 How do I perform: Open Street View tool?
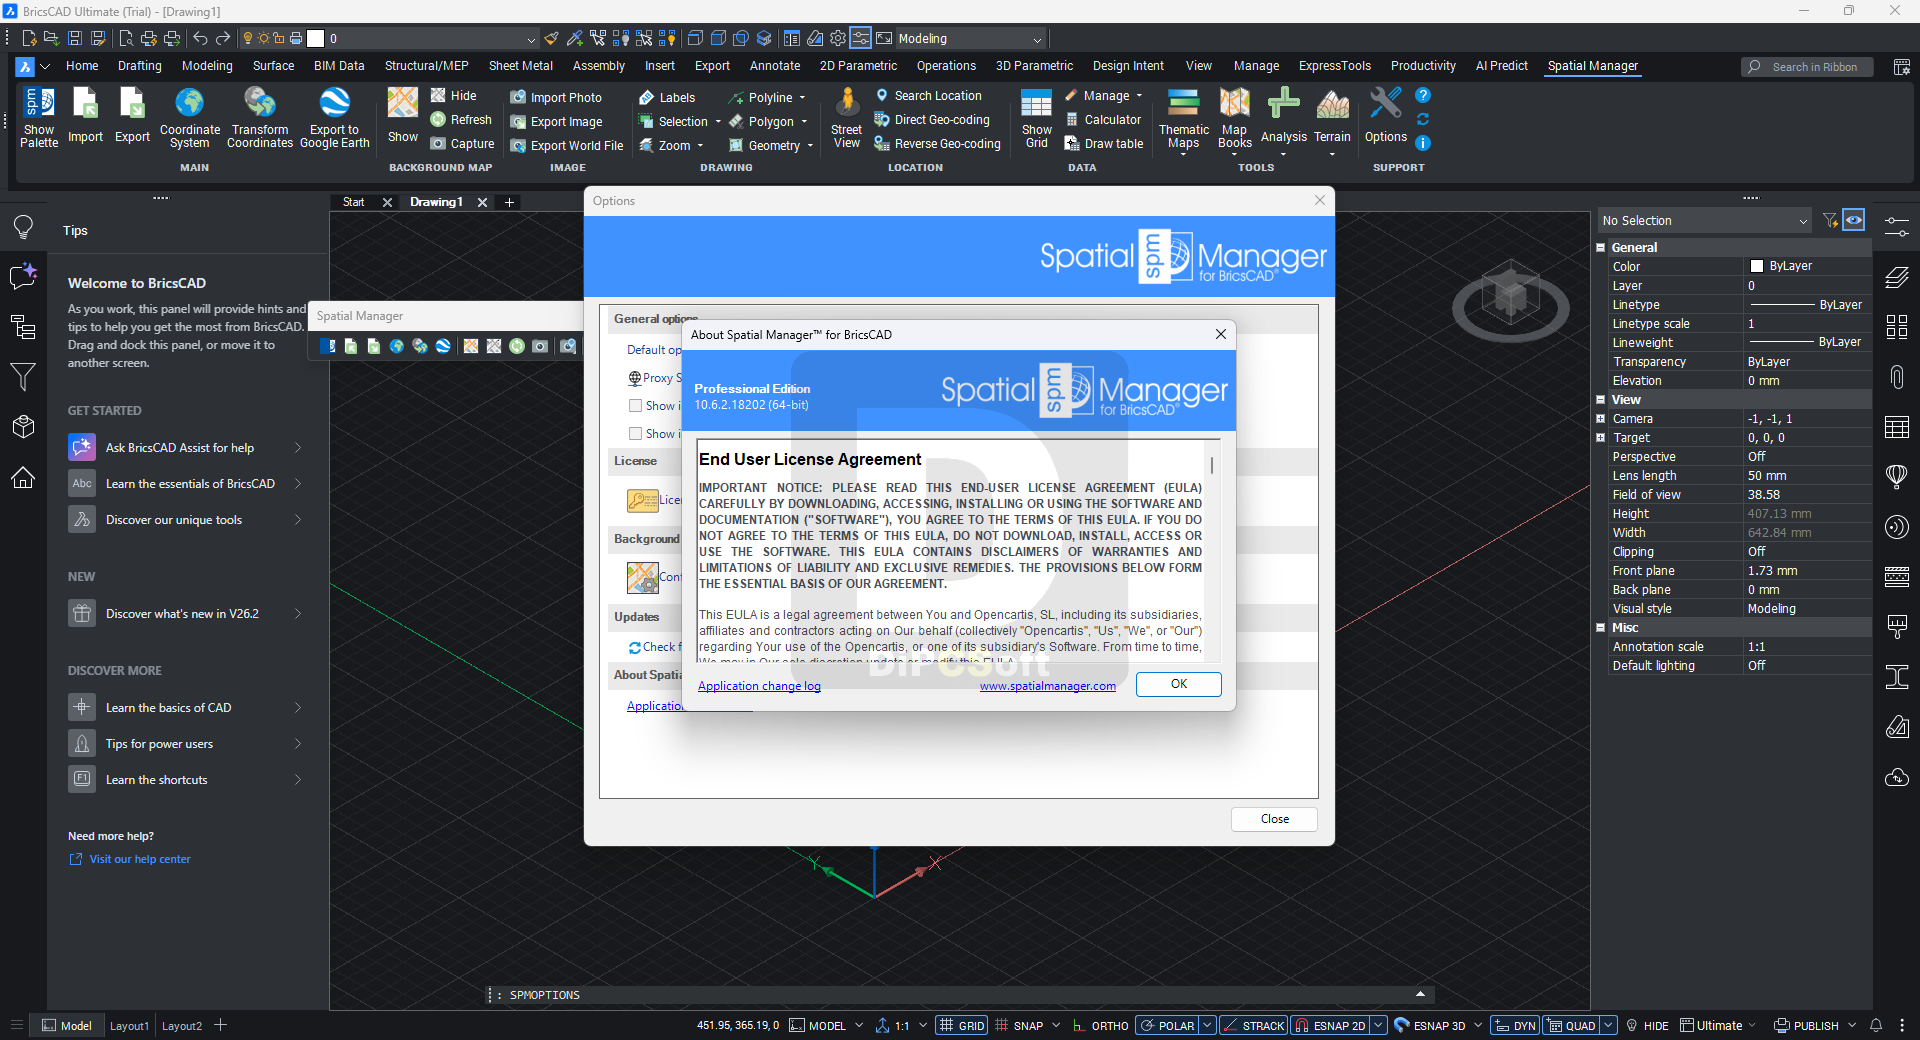click(846, 117)
